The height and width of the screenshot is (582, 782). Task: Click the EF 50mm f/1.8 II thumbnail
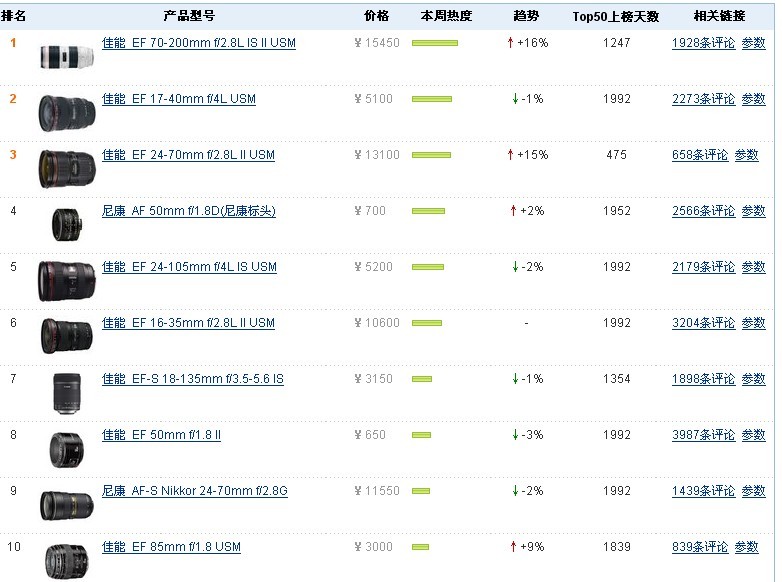pyautogui.click(x=67, y=450)
